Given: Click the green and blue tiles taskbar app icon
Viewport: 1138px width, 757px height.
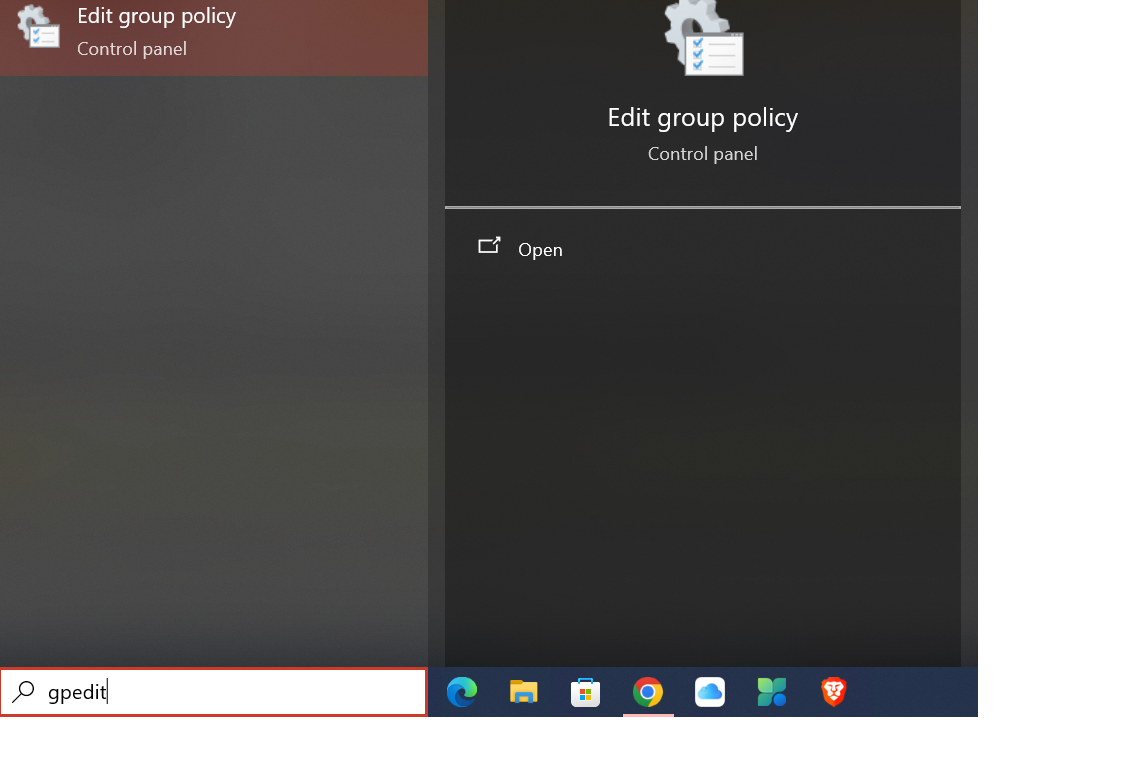Looking at the screenshot, I should coord(772,692).
